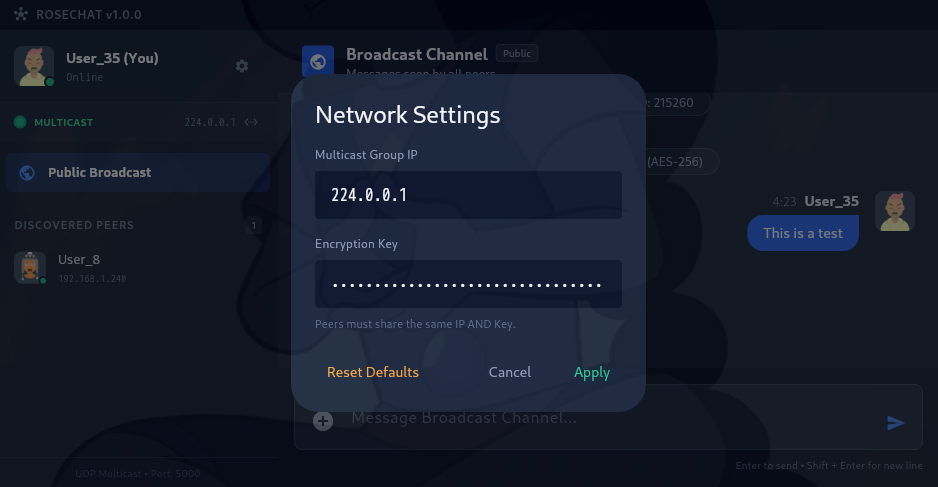Click the "This is a test" message bubble
The height and width of the screenshot is (487, 938).
803,233
